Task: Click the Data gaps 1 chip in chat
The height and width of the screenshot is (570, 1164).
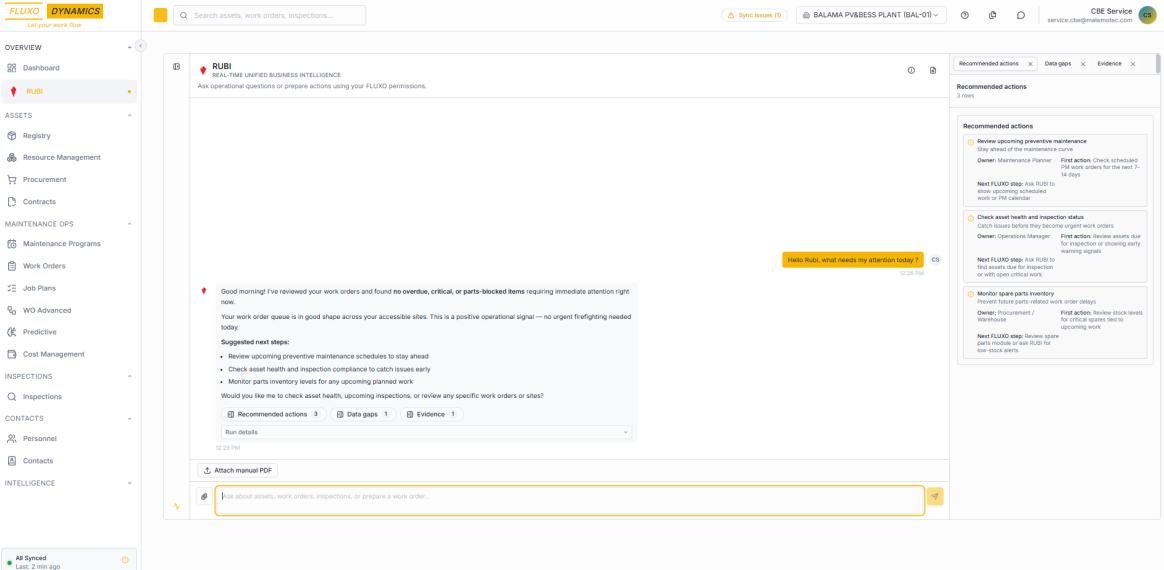Action: tap(362, 414)
